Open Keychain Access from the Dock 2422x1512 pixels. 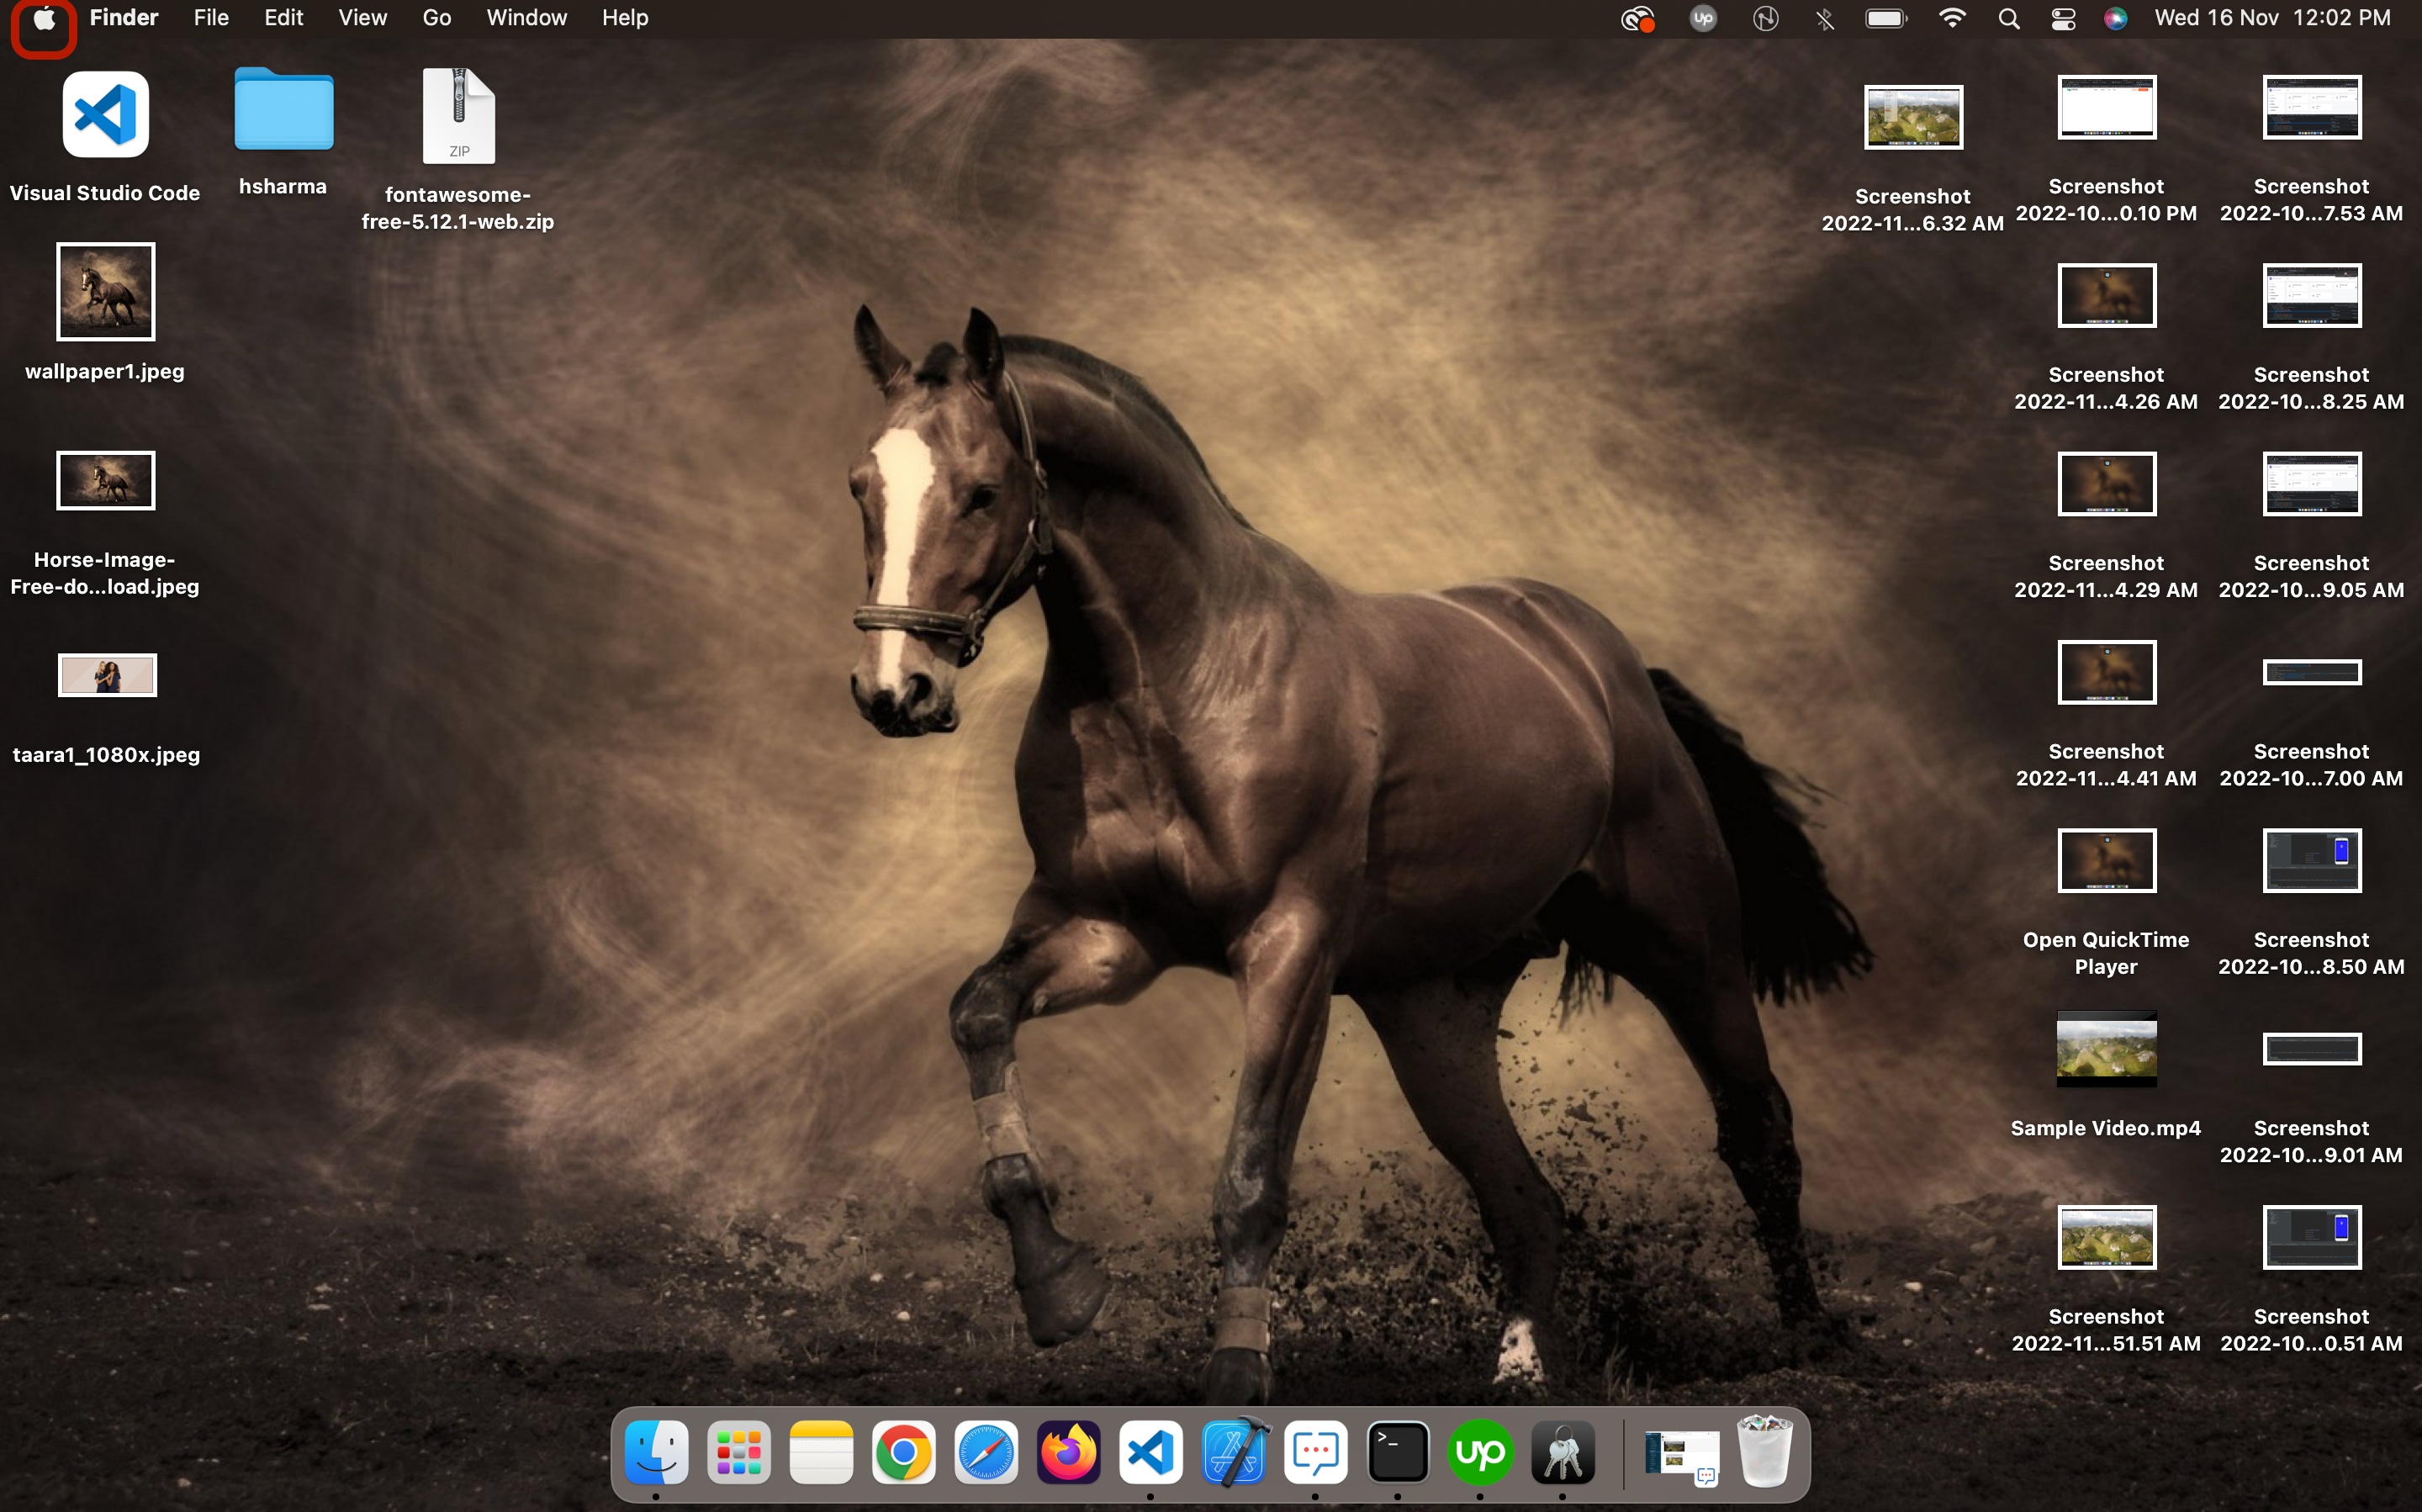coord(1563,1452)
